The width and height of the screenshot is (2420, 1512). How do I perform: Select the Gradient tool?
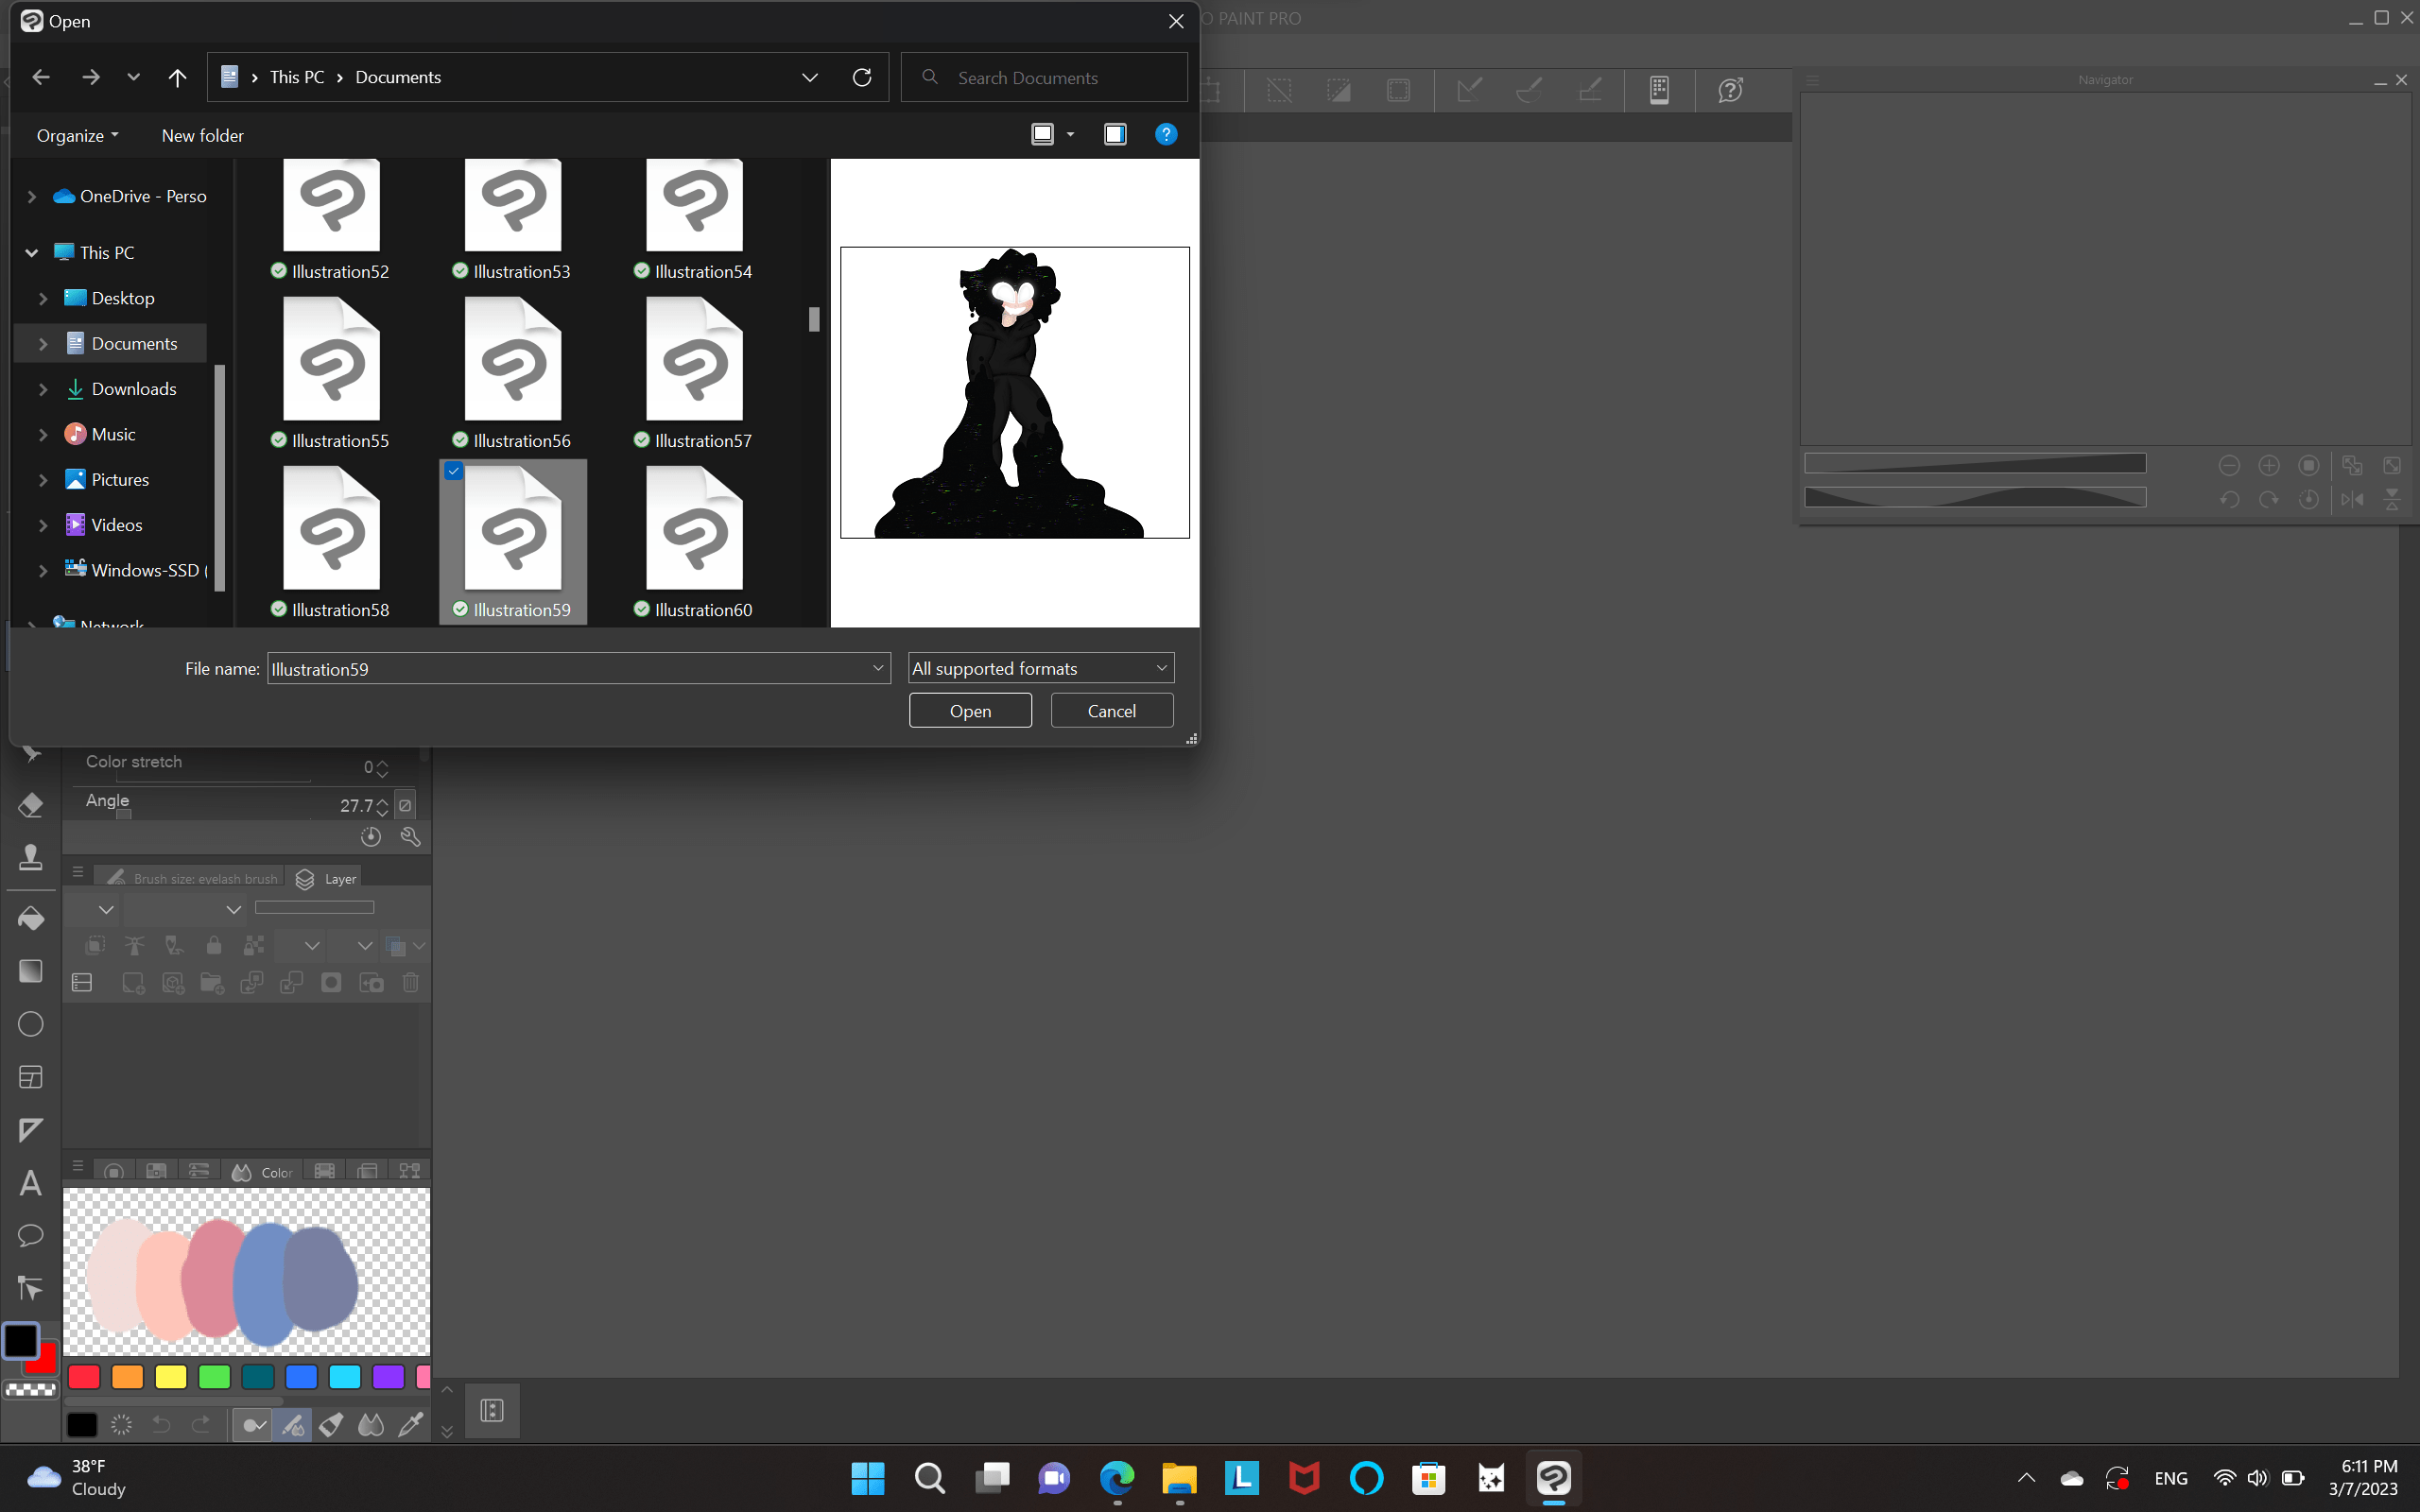click(30, 970)
